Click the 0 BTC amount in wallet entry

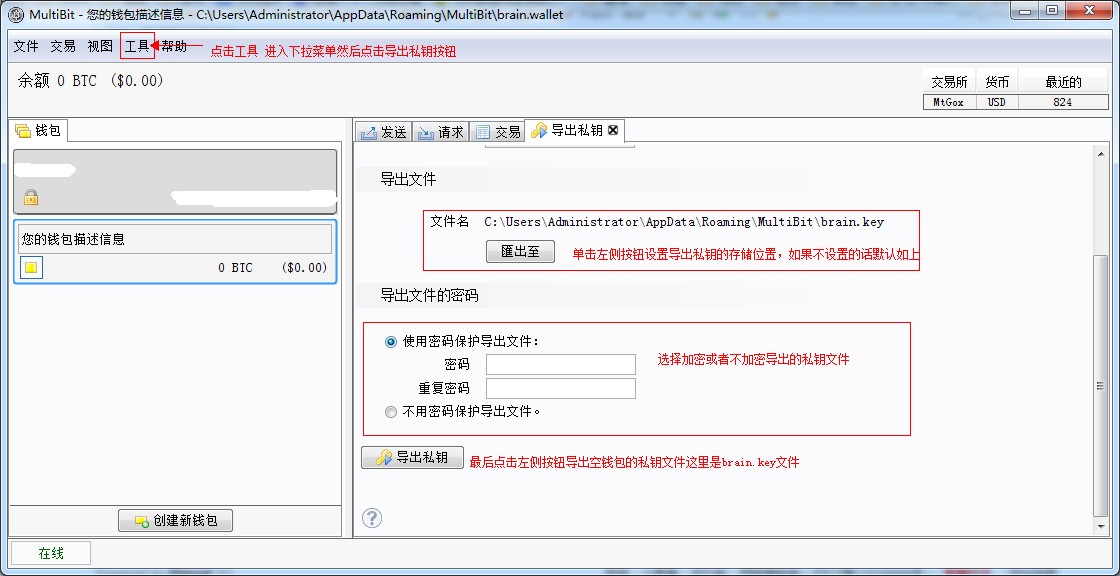(x=236, y=268)
